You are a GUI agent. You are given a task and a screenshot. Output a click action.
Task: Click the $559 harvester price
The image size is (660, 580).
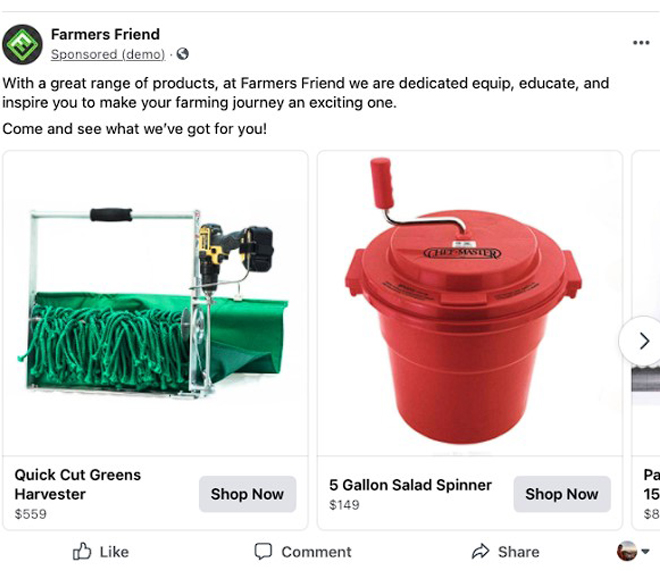tap(30, 514)
